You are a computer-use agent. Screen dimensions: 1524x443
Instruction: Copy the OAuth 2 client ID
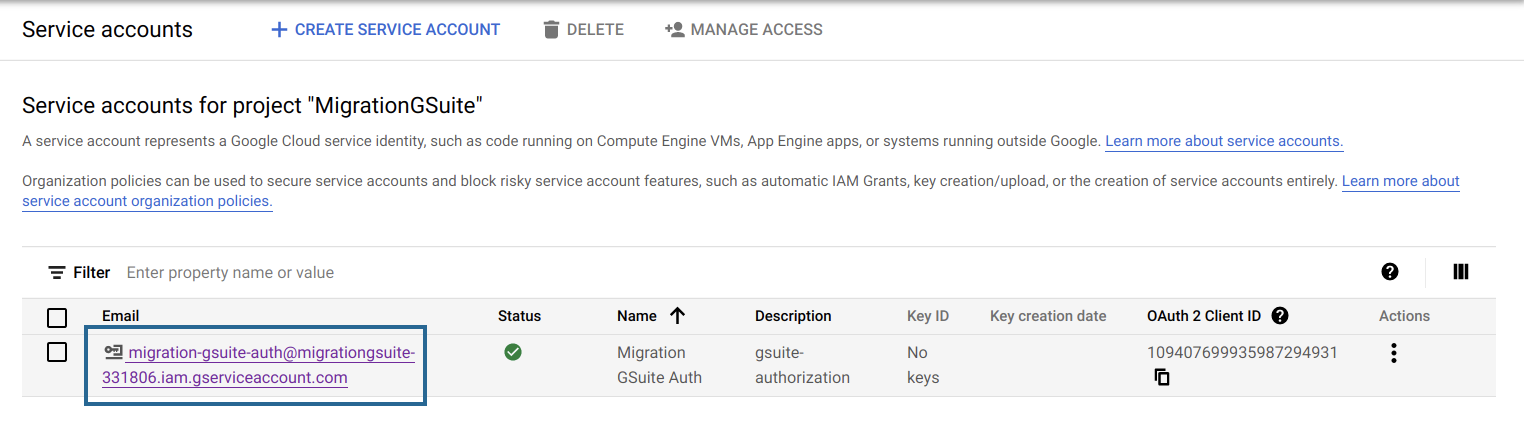(x=1162, y=378)
